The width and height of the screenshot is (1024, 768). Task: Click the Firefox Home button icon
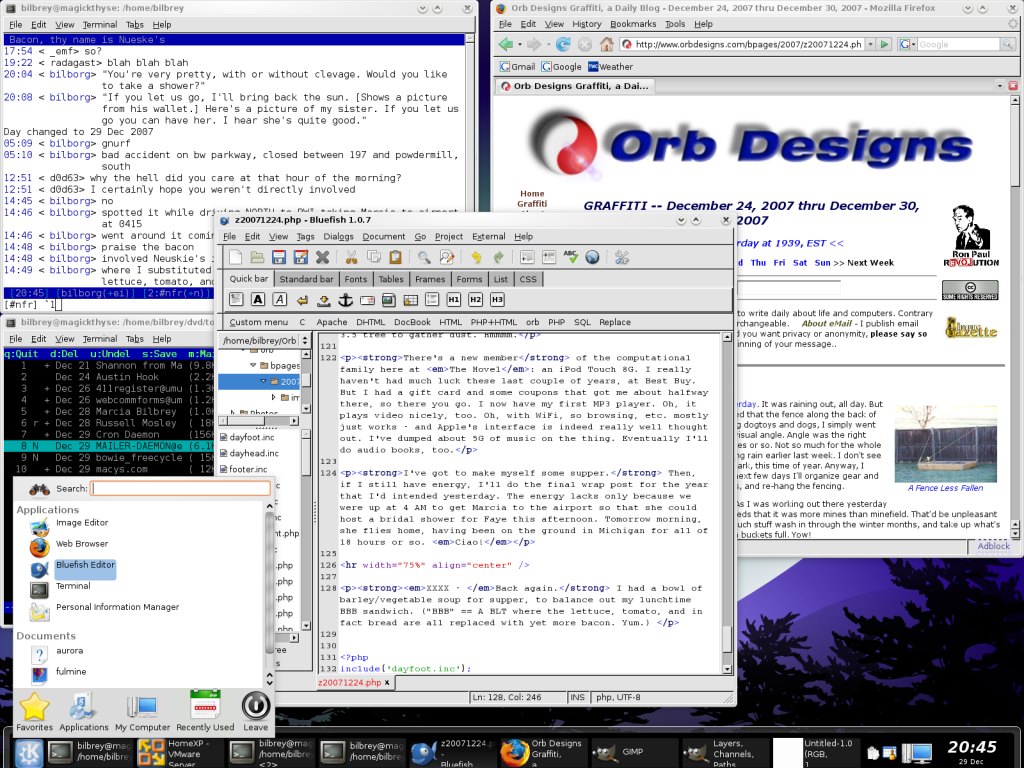click(x=607, y=45)
